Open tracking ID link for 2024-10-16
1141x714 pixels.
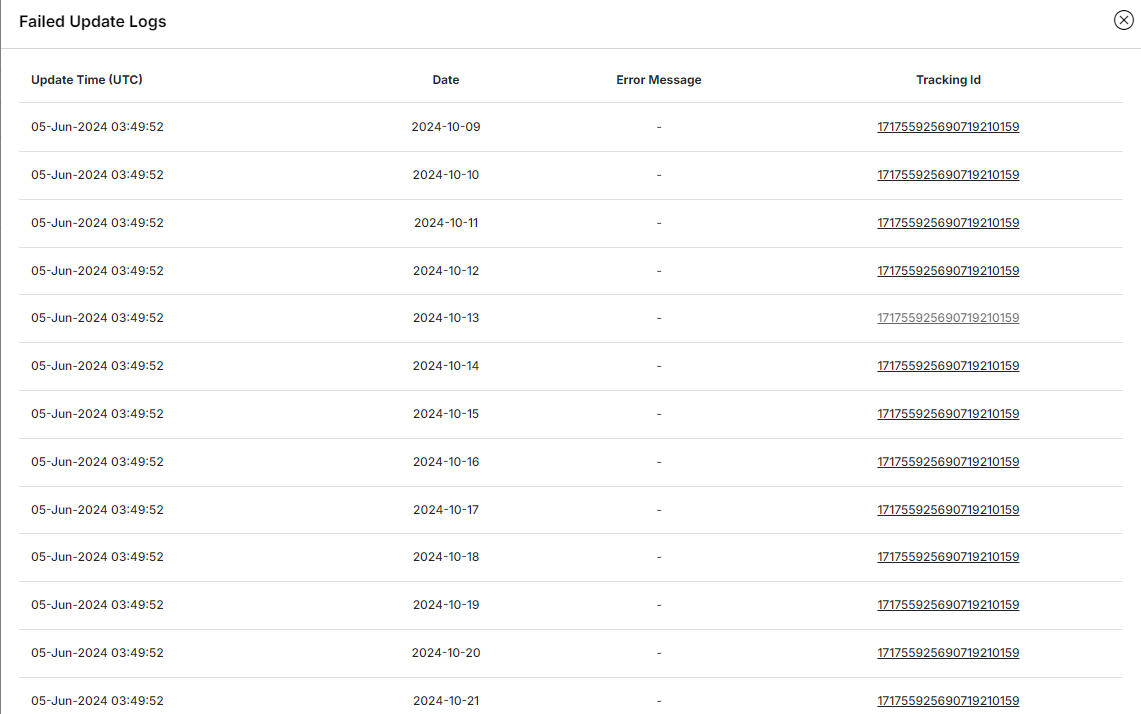click(948, 462)
